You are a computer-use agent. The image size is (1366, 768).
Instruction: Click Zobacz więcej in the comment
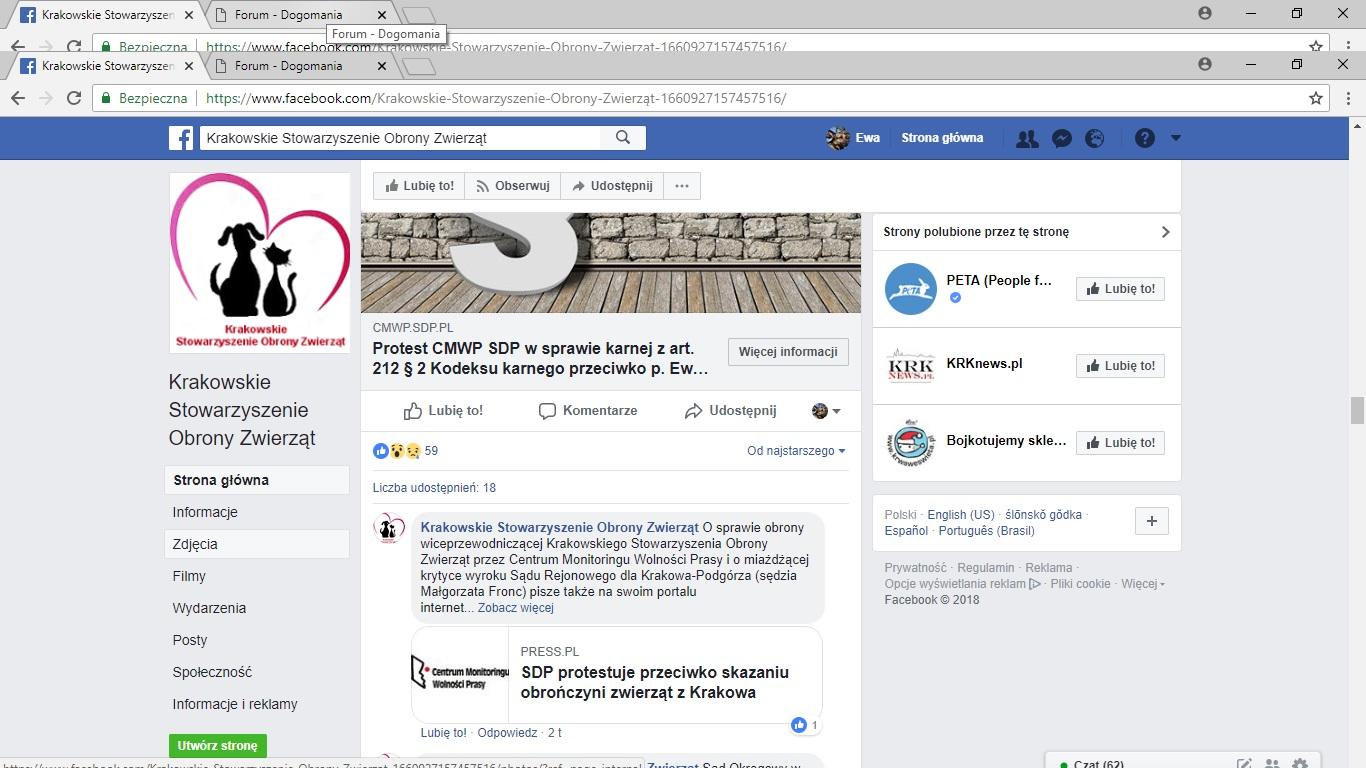pos(515,608)
